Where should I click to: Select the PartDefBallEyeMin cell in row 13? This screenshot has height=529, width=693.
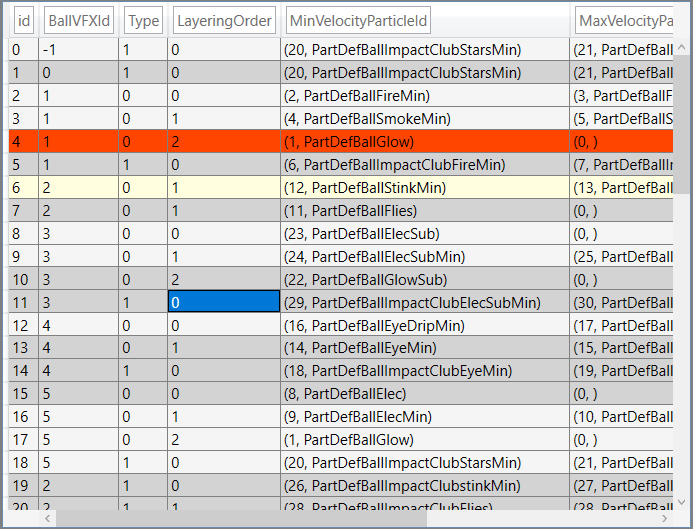tap(425, 347)
